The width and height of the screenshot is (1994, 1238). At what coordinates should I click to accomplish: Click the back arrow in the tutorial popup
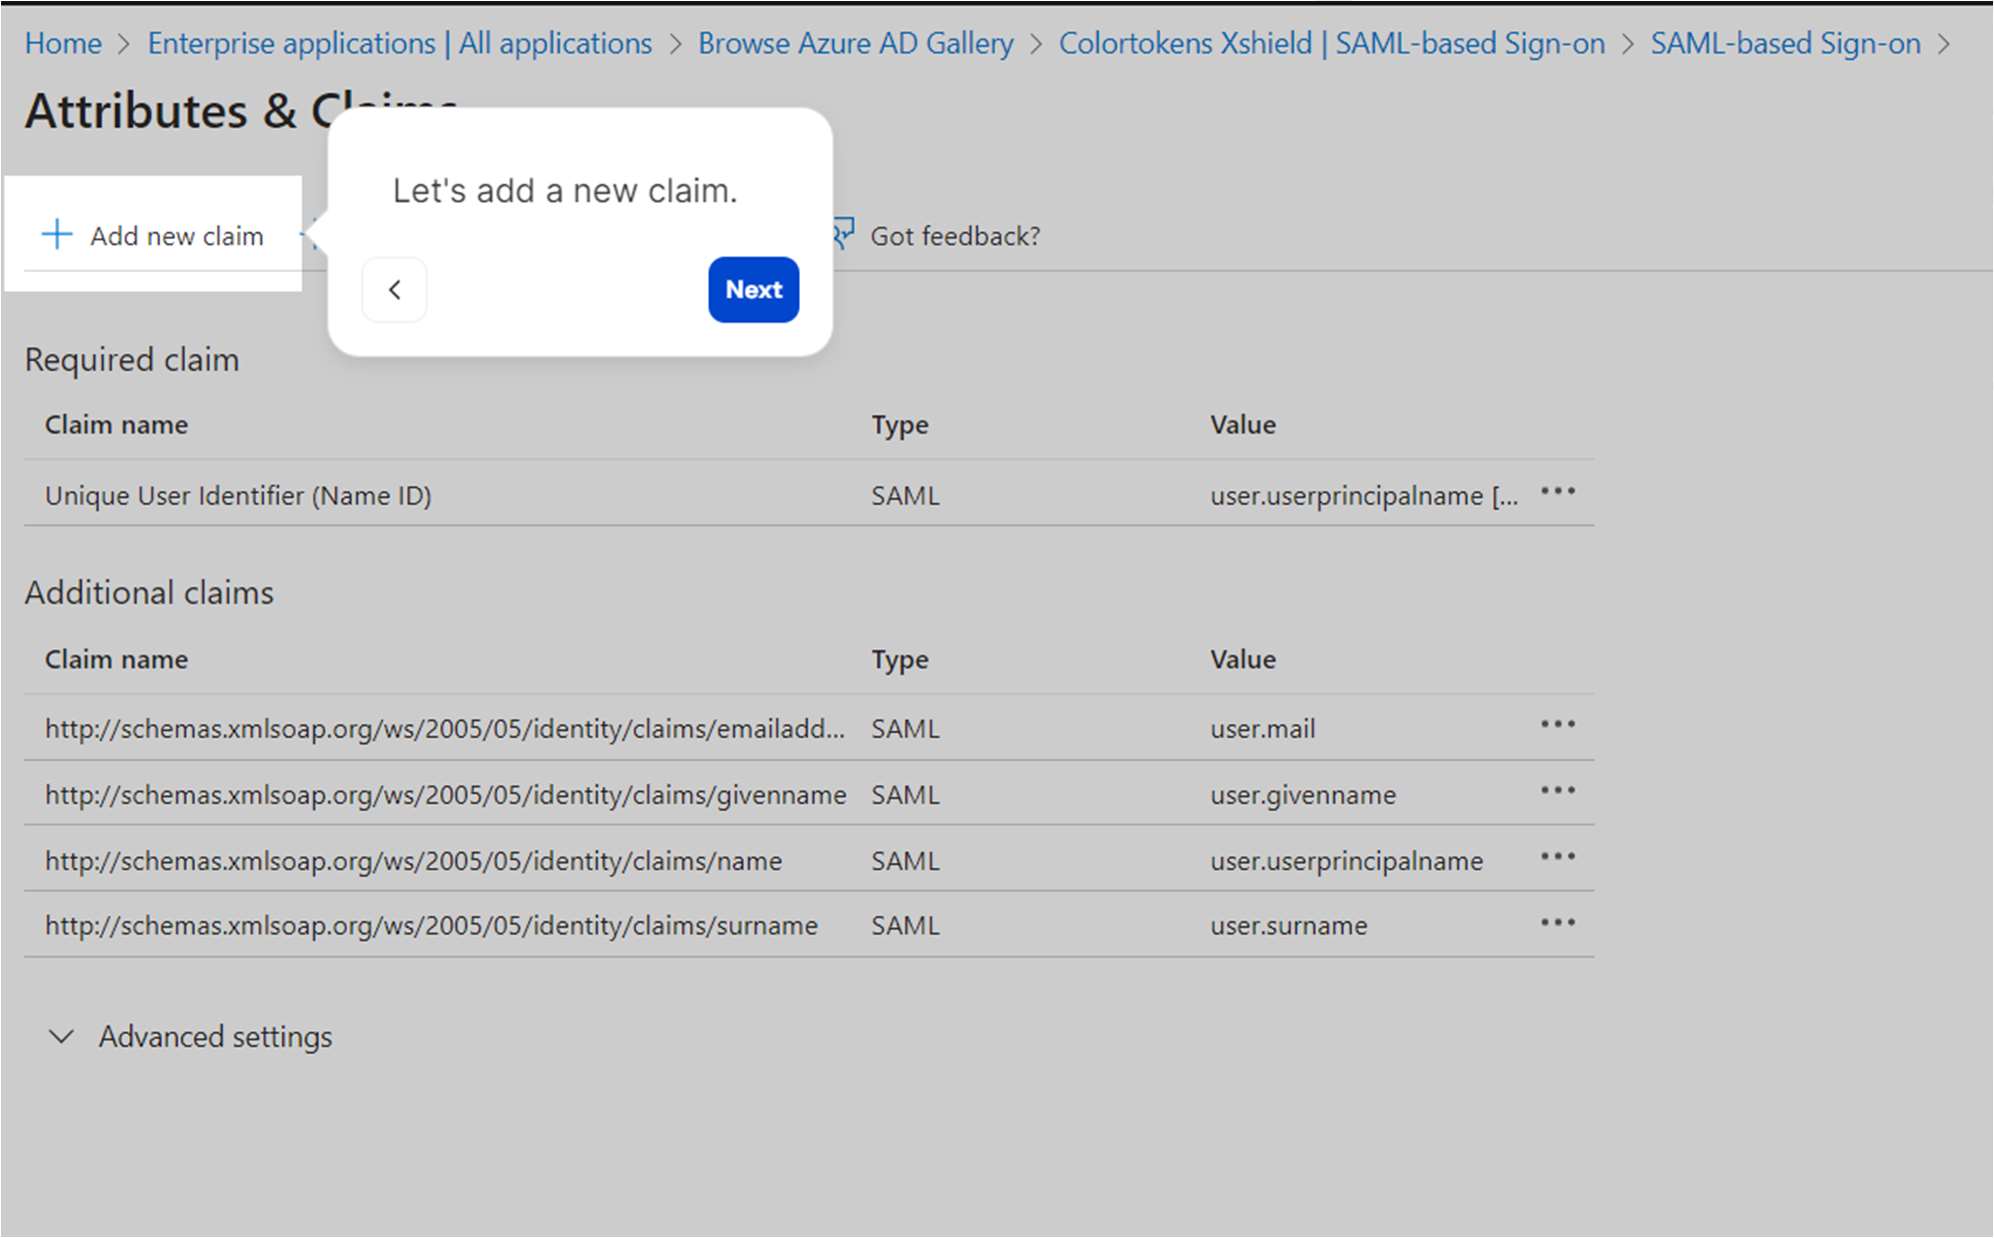[394, 290]
